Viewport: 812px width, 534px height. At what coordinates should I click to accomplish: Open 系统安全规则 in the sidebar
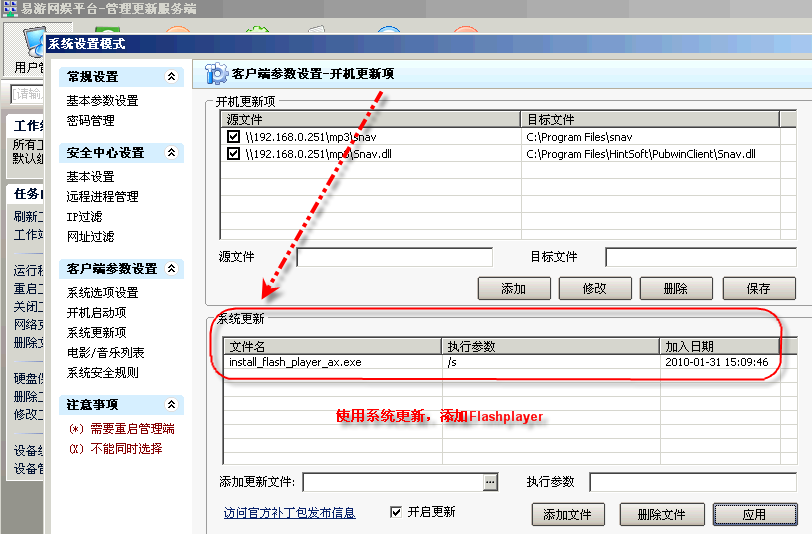point(103,372)
